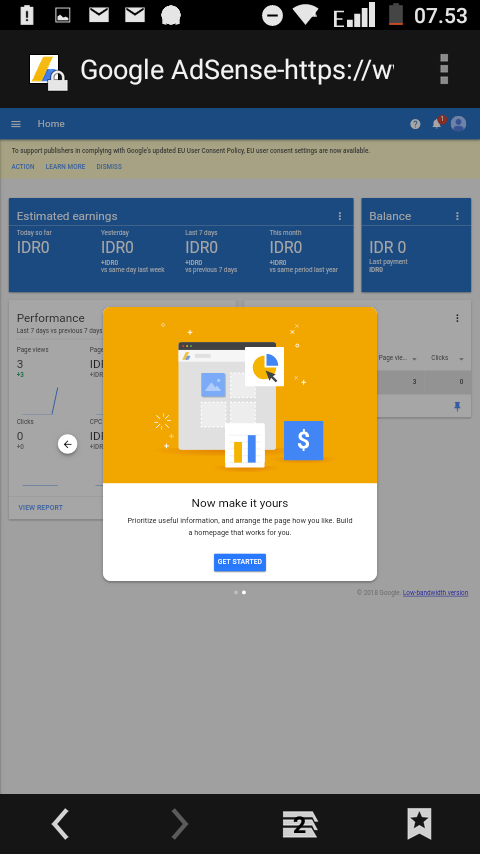The height and width of the screenshot is (854, 480).
Task: Click LEARN MORE in consent banner
Action: click(65, 167)
